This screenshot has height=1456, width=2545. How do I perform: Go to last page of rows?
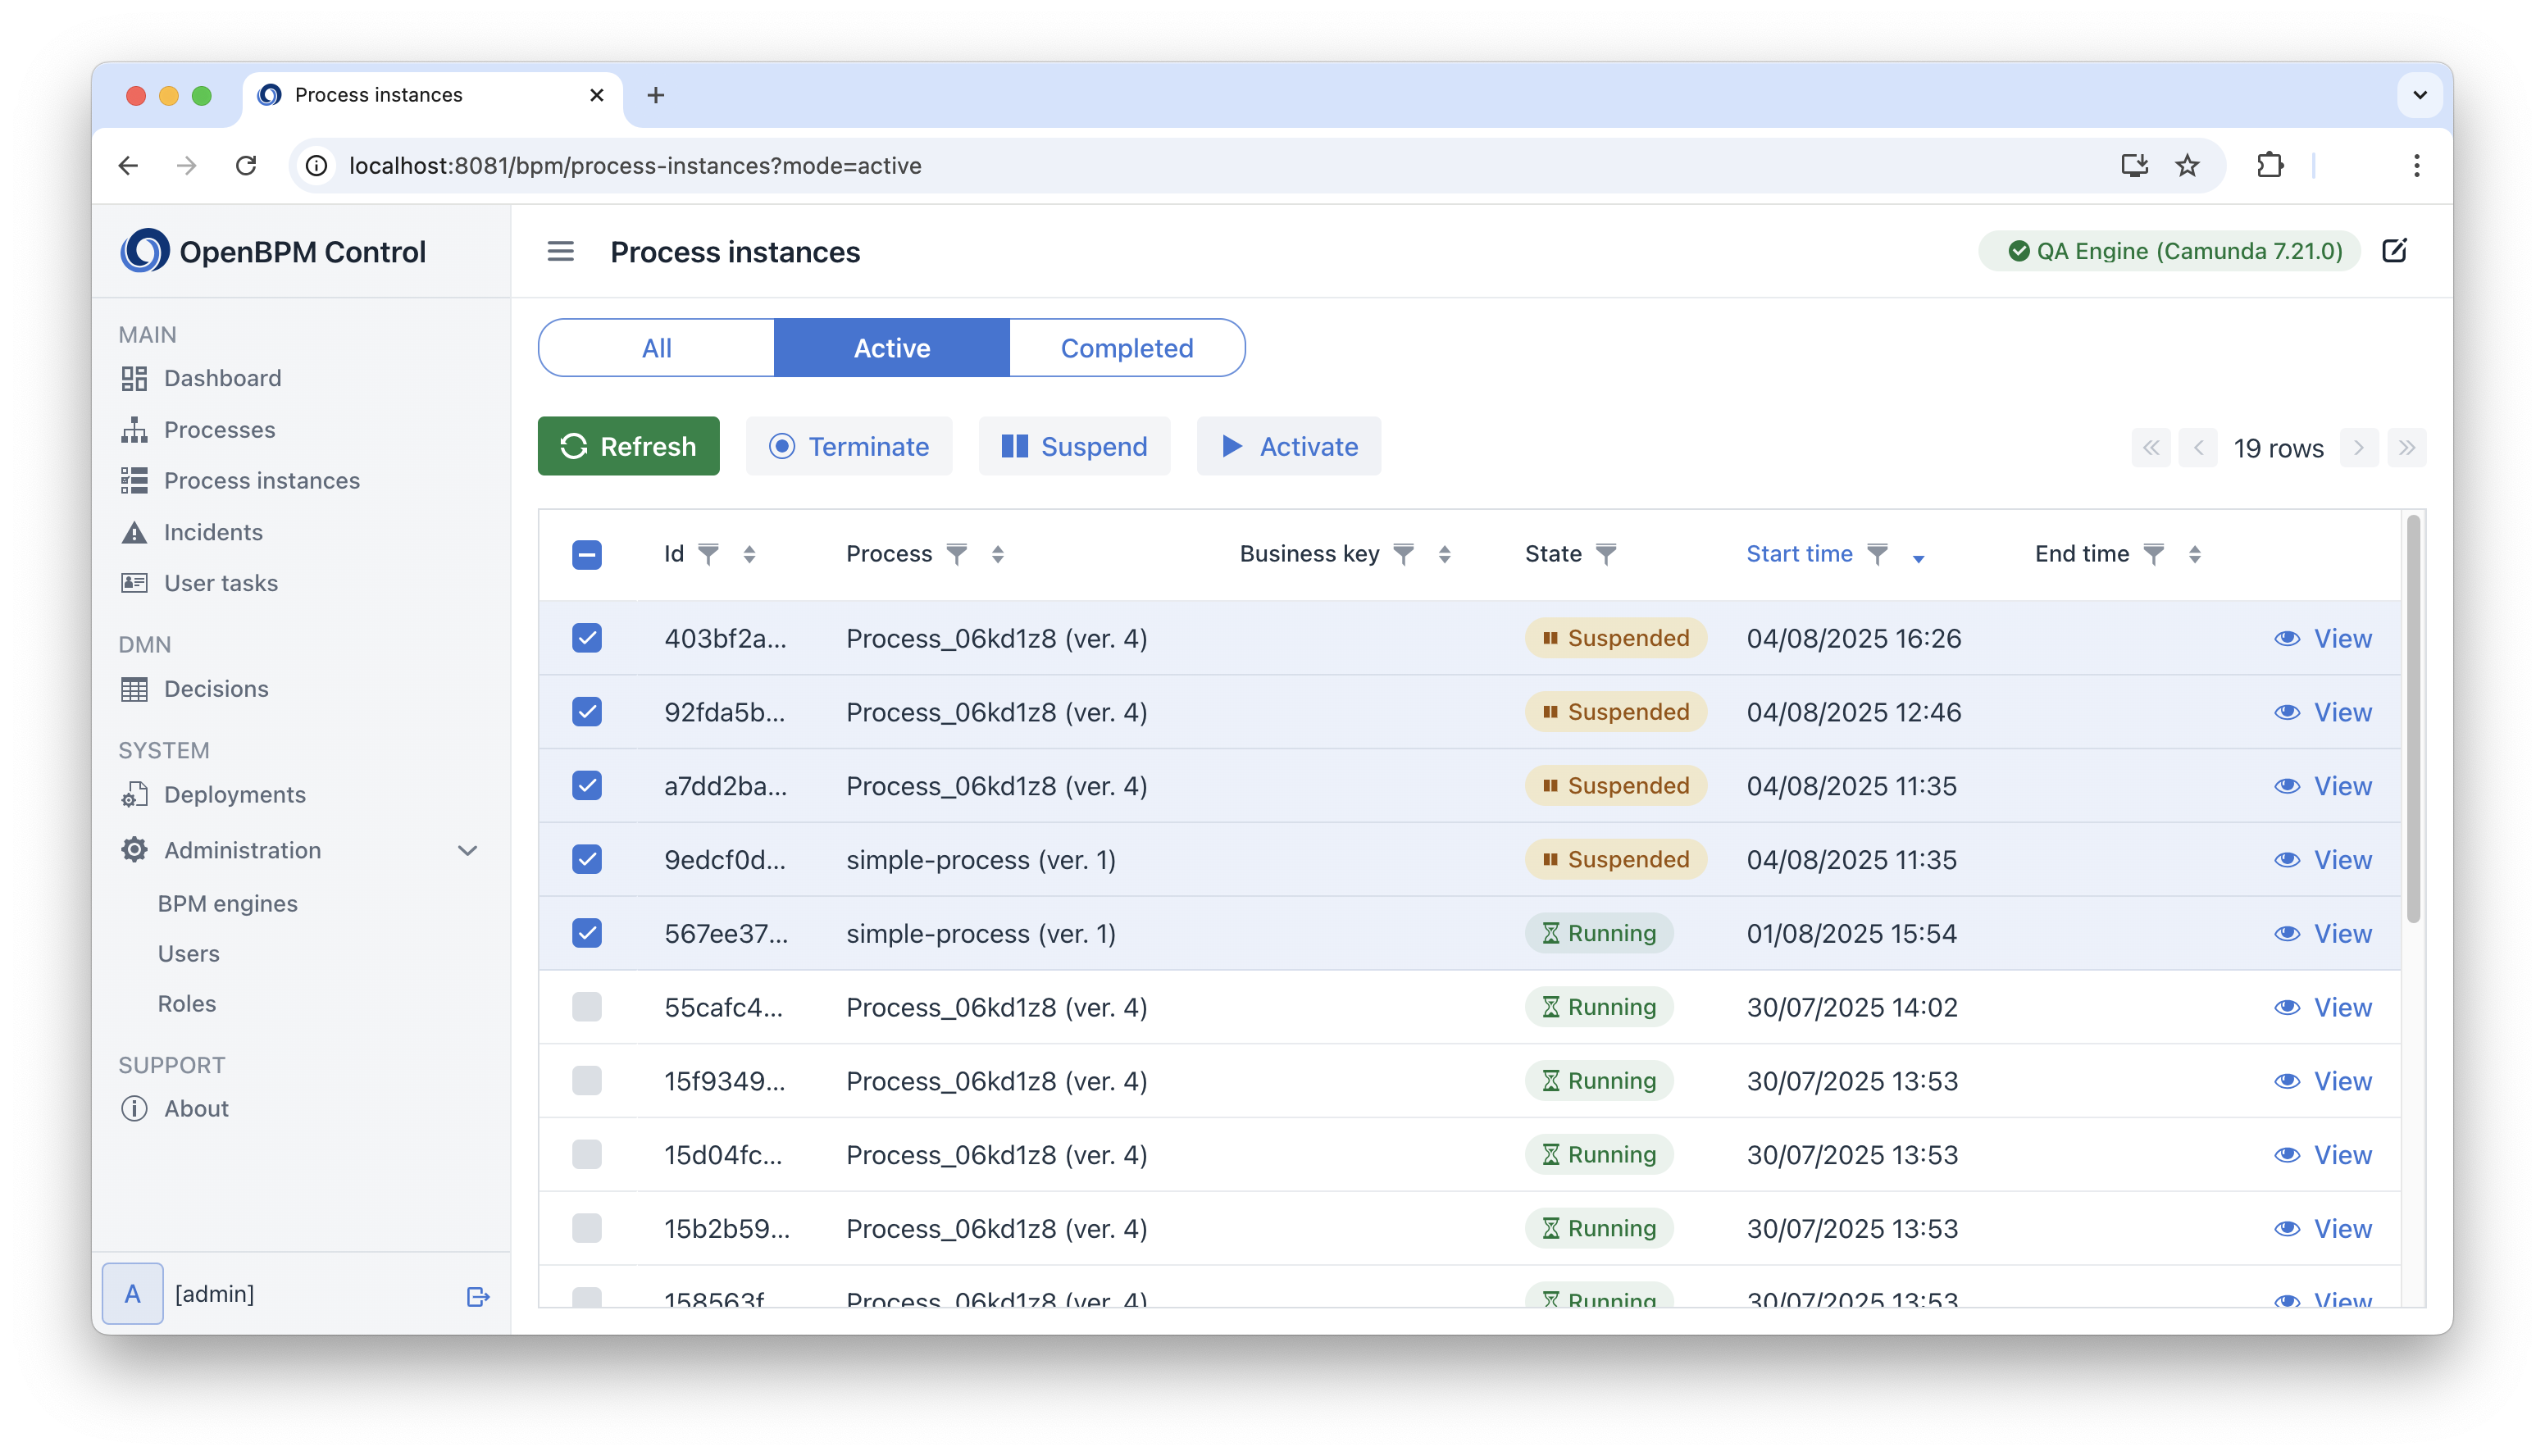pos(2406,448)
